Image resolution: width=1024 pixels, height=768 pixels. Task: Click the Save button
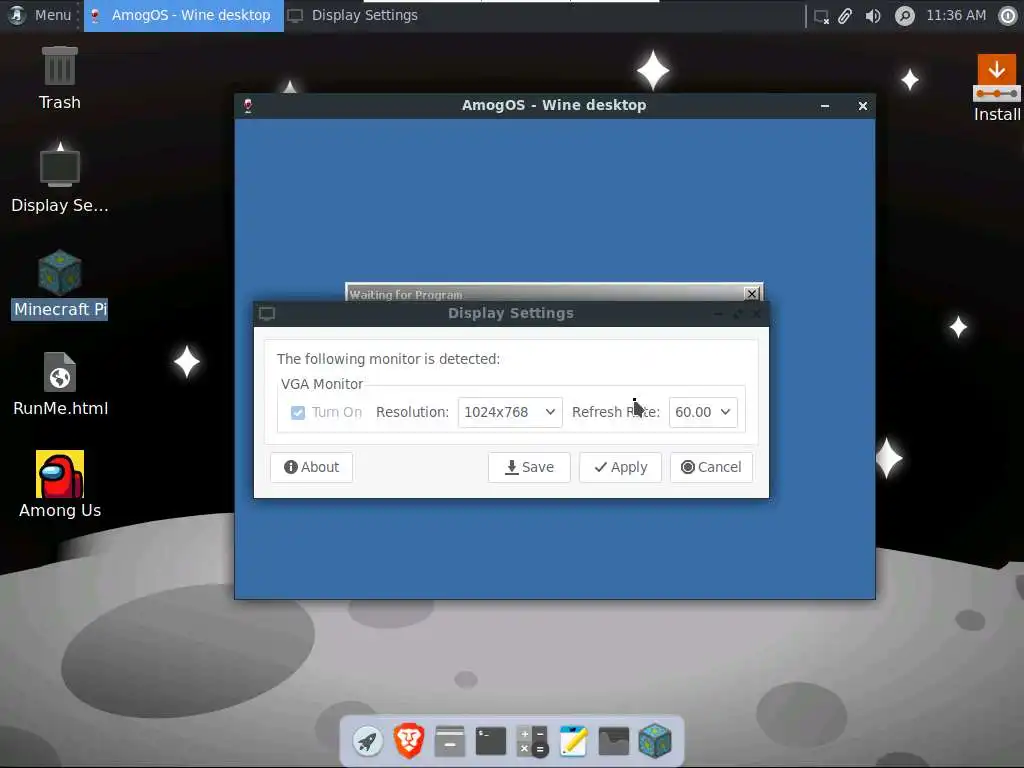[x=529, y=468]
